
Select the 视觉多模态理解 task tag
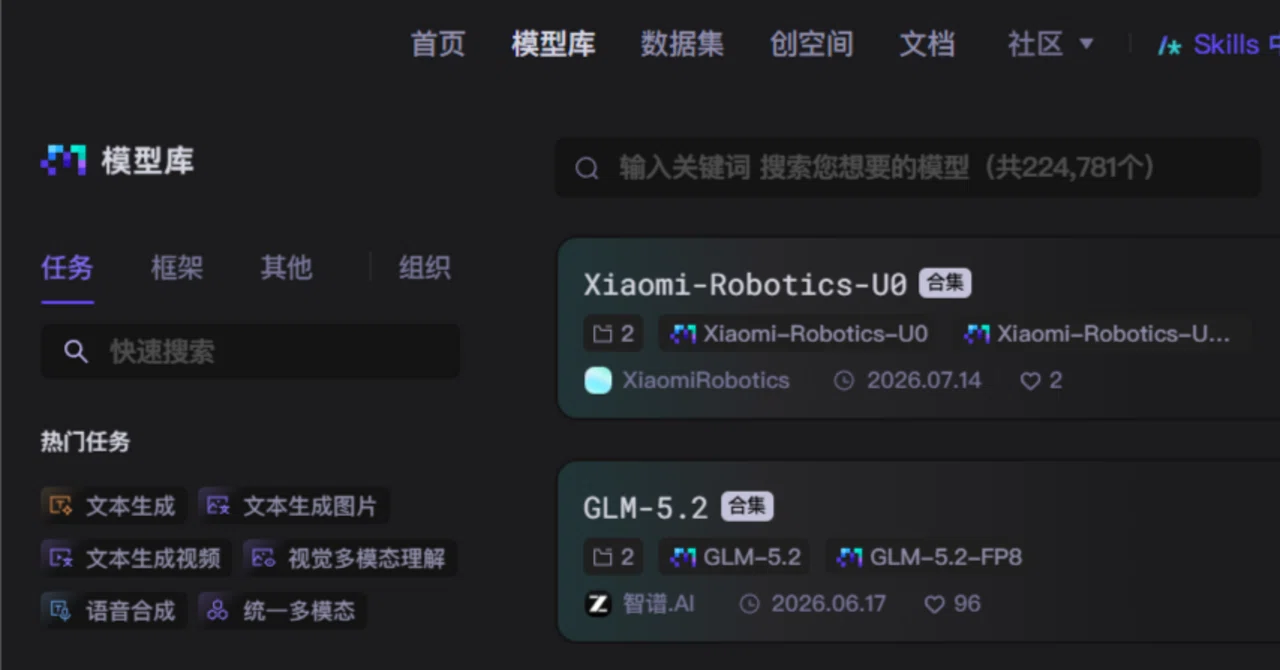pyautogui.click(x=350, y=558)
